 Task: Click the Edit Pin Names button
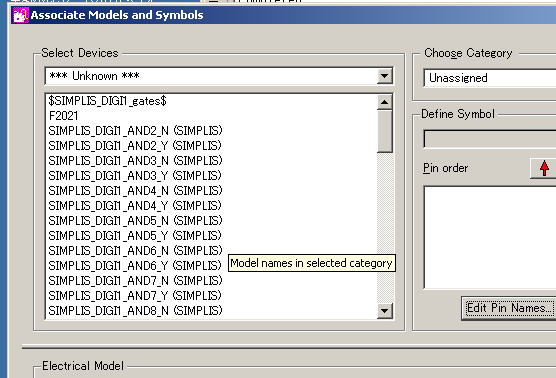509,308
